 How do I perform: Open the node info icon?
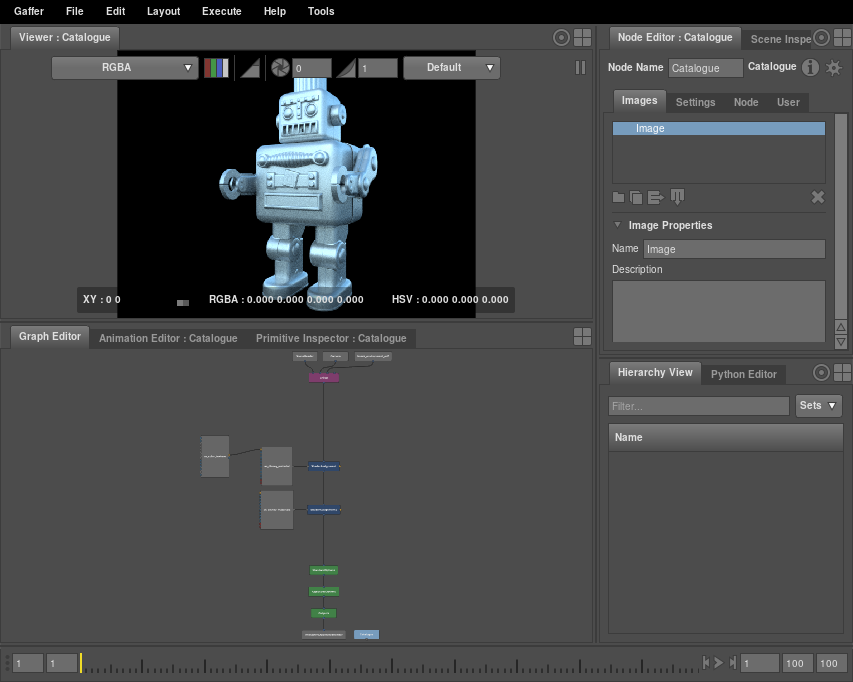[810, 68]
